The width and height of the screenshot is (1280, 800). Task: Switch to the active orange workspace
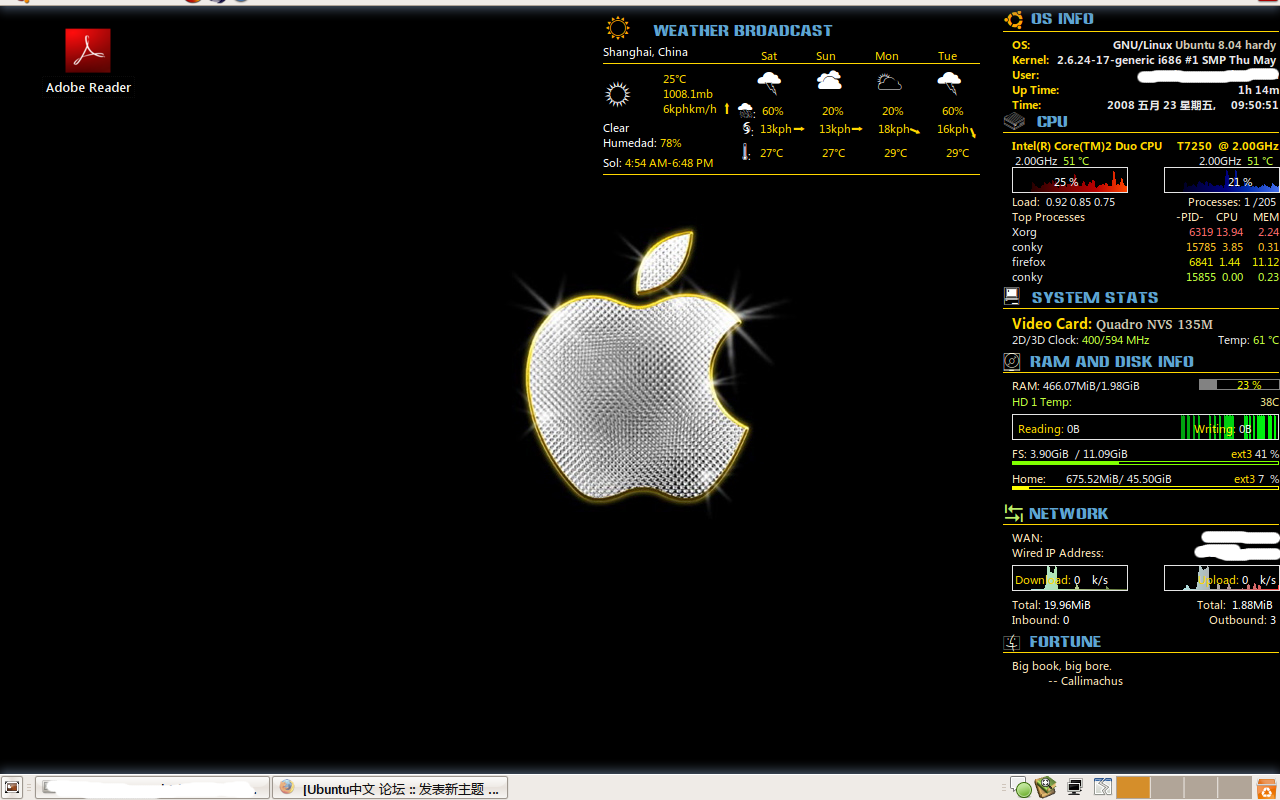click(1133, 788)
